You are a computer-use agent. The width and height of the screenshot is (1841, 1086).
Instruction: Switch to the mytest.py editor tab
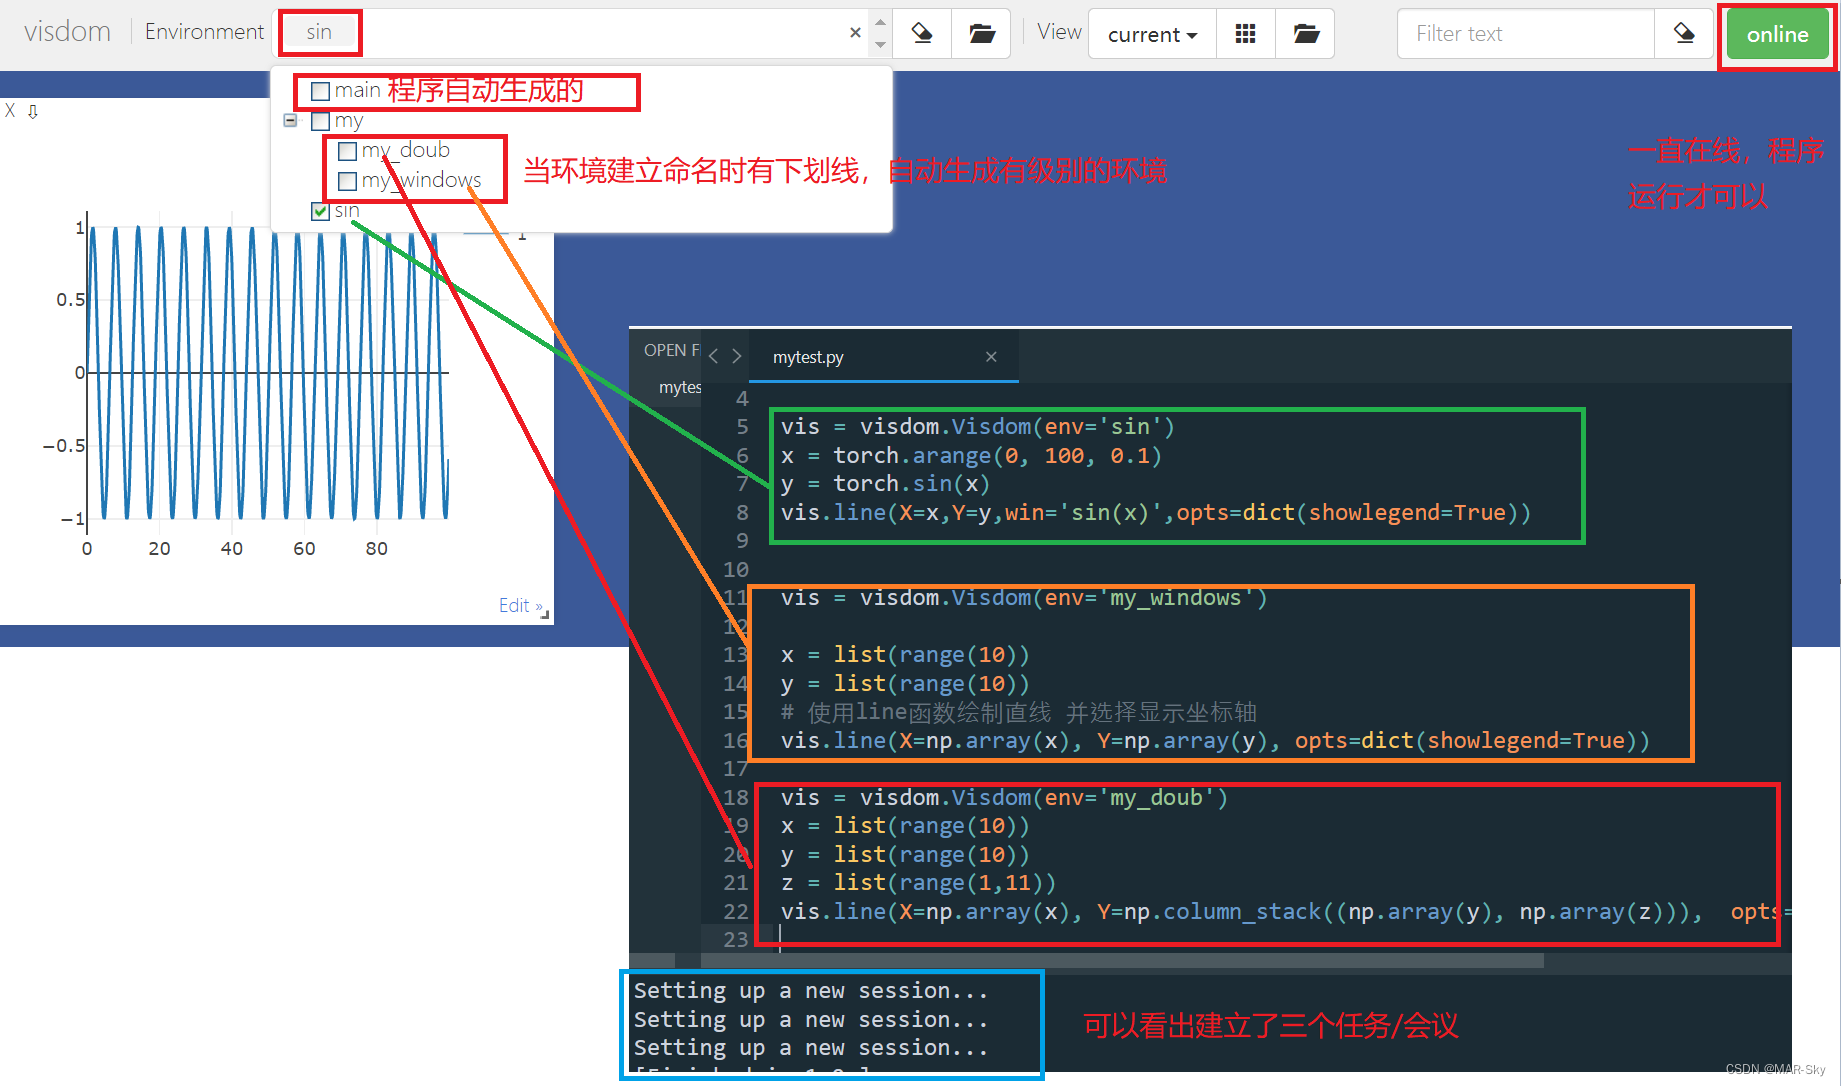pos(807,356)
